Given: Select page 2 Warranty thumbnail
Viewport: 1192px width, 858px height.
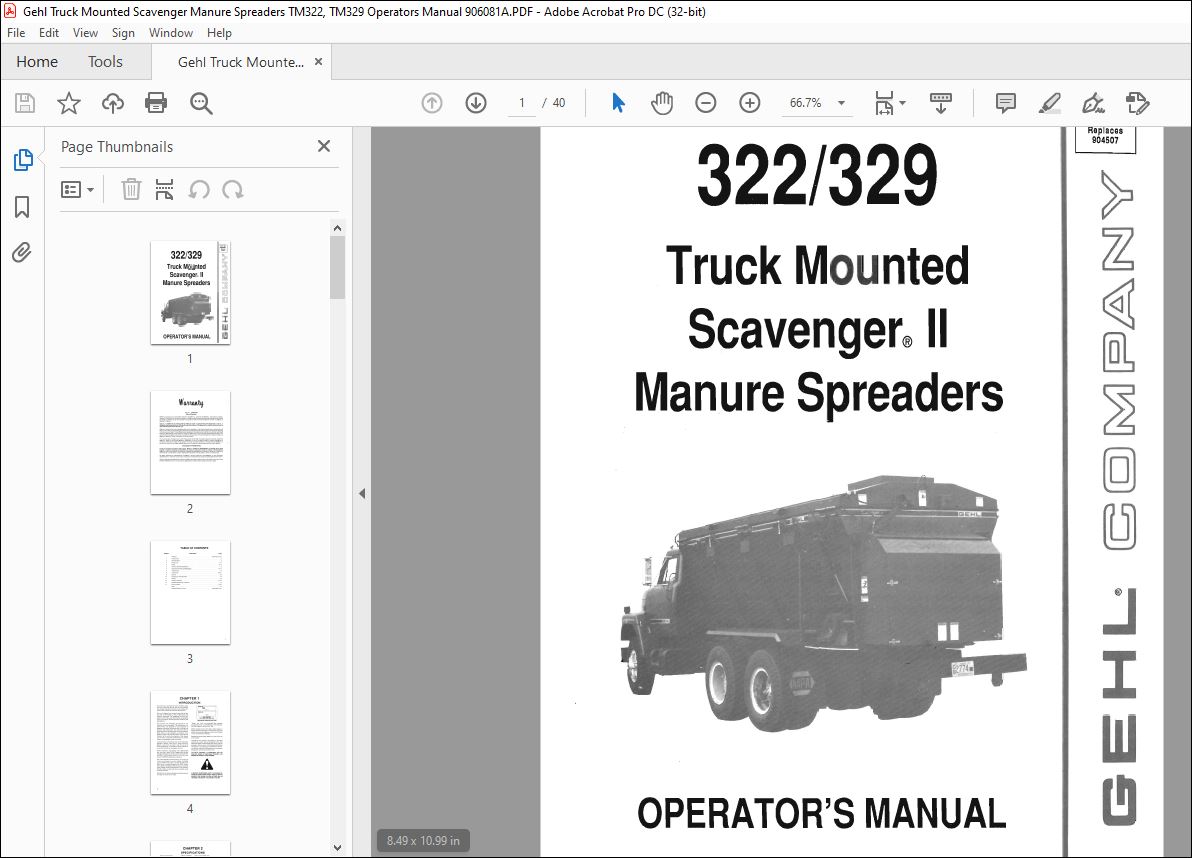Looking at the screenshot, I should (x=190, y=443).
